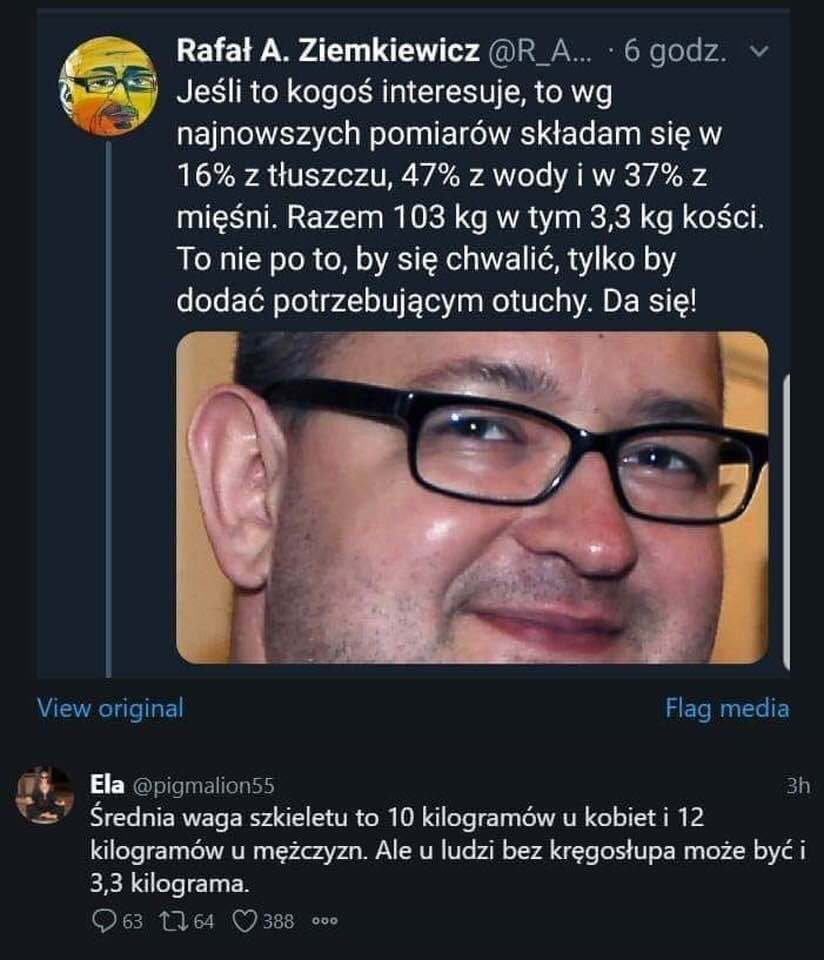The width and height of the screenshot is (824, 960).
Task: Click the 388 likes count
Action: click(x=279, y=921)
